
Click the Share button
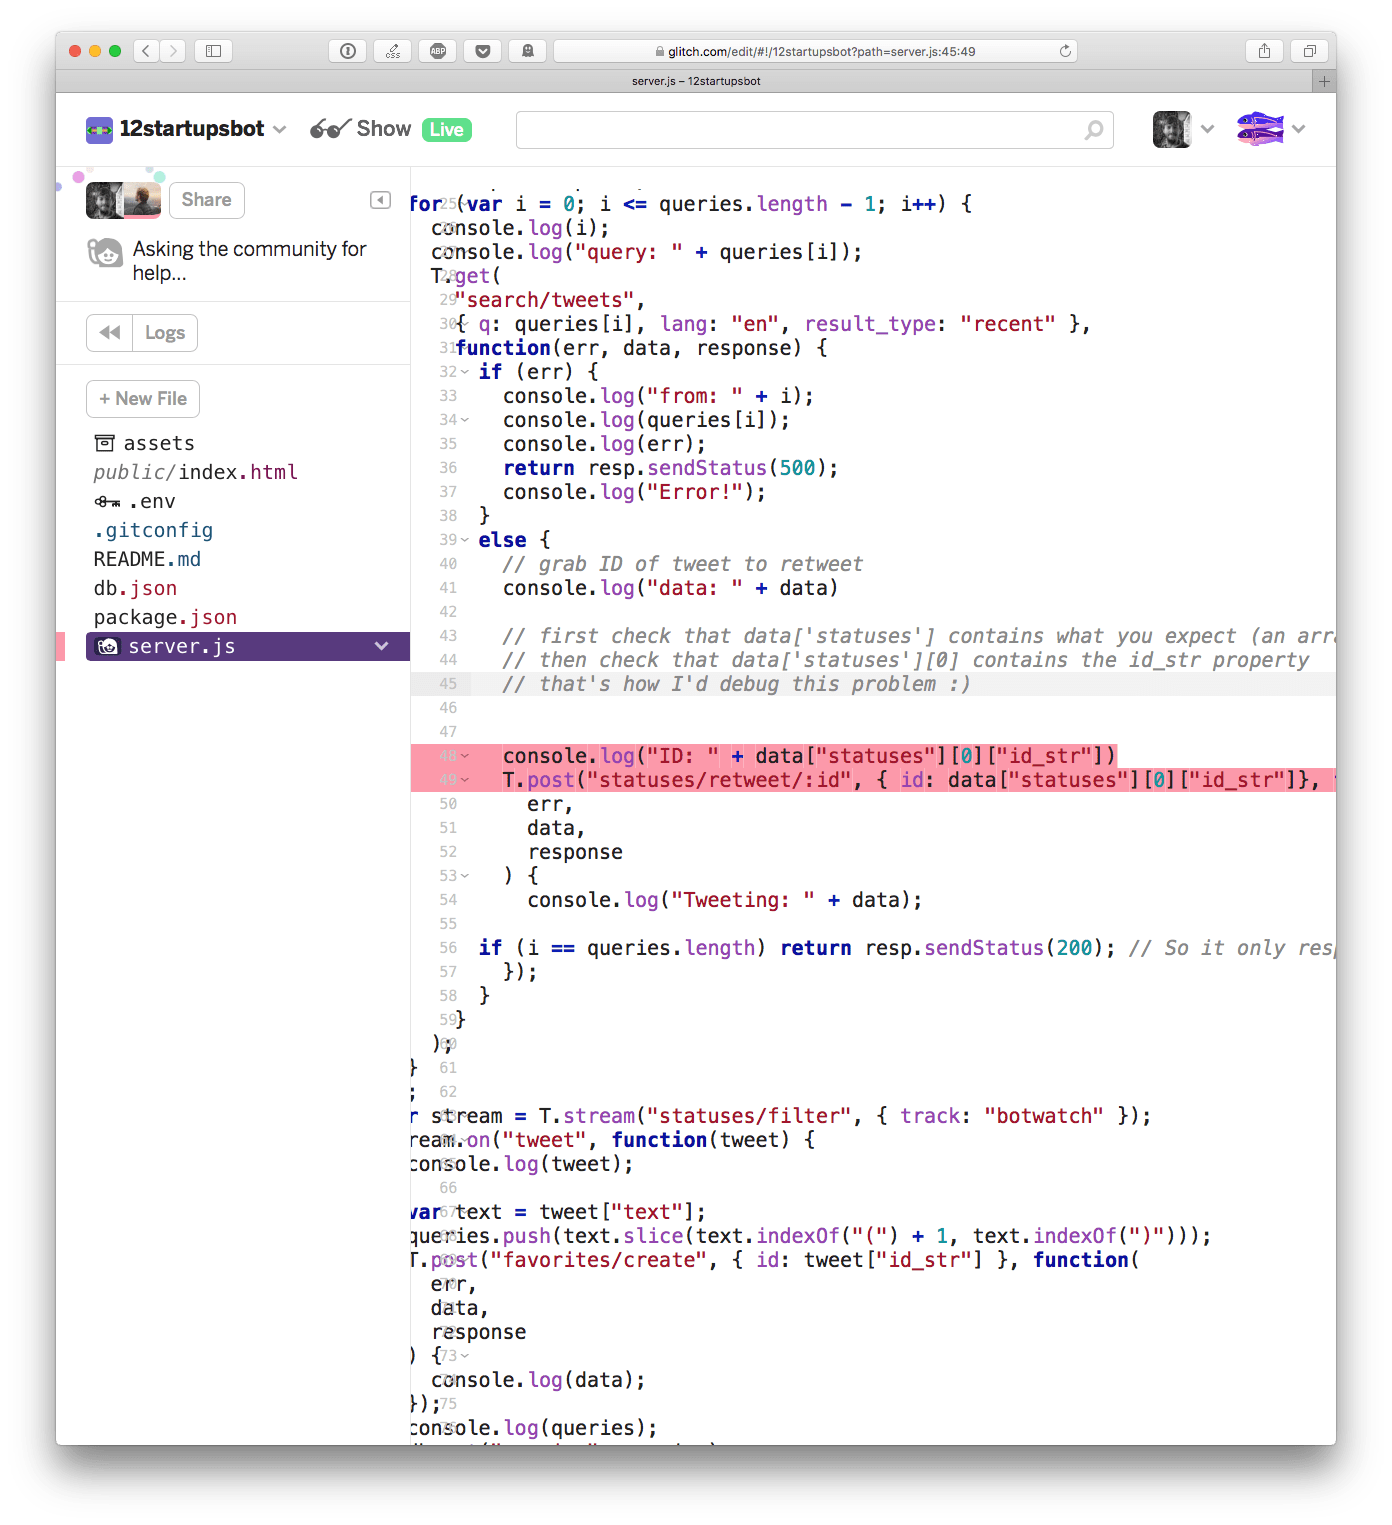[x=206, y=200]
